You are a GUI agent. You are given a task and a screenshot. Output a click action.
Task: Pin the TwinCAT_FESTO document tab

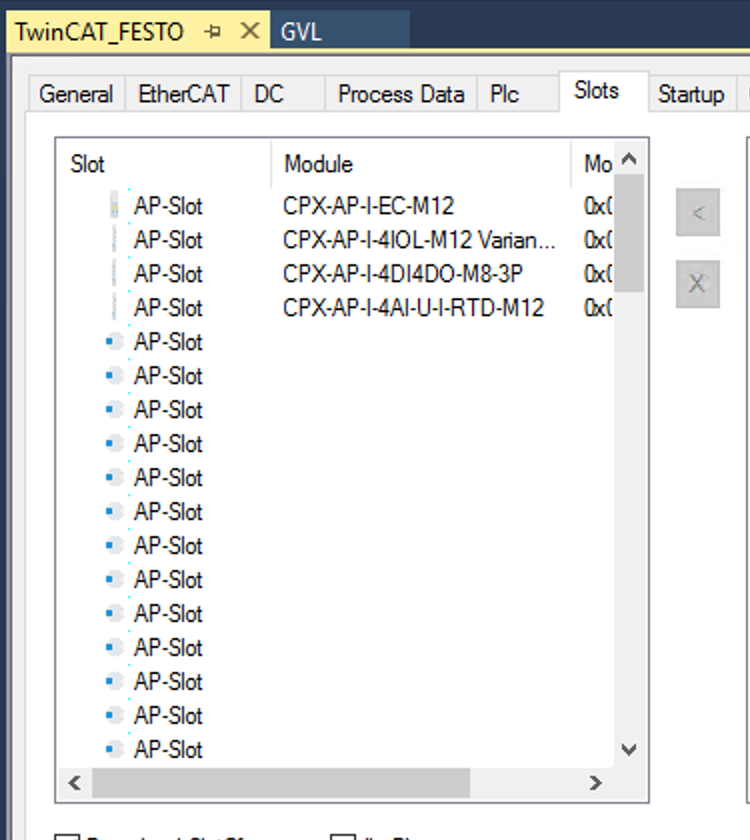[x=213, y=32]
